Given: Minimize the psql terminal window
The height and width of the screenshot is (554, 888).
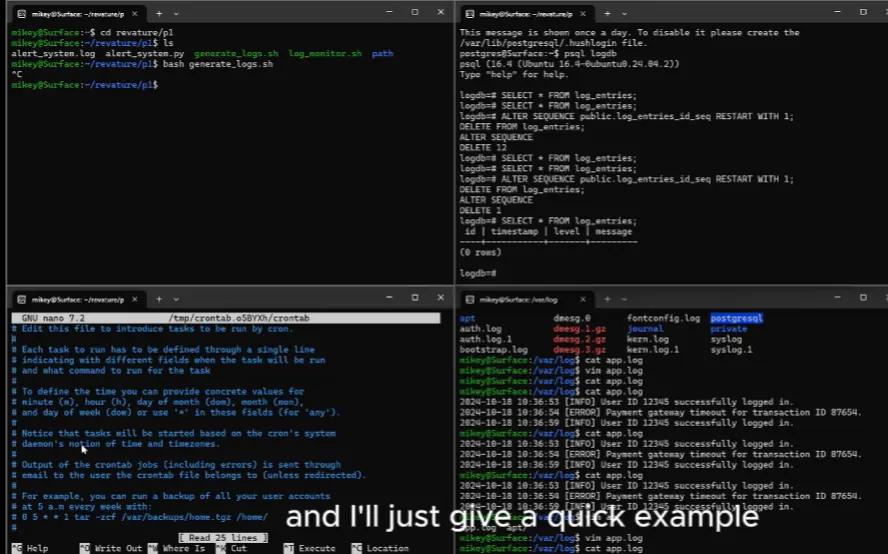Looking at the screenshot, I should 838,12.
